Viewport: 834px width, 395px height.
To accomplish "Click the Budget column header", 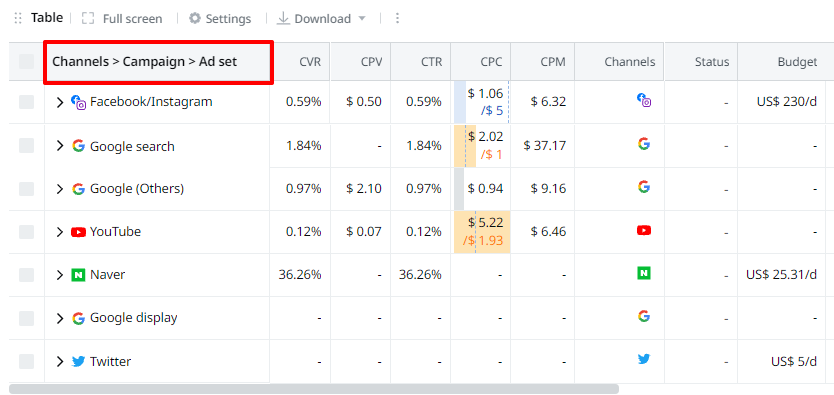I will click(x=781, y=62).
